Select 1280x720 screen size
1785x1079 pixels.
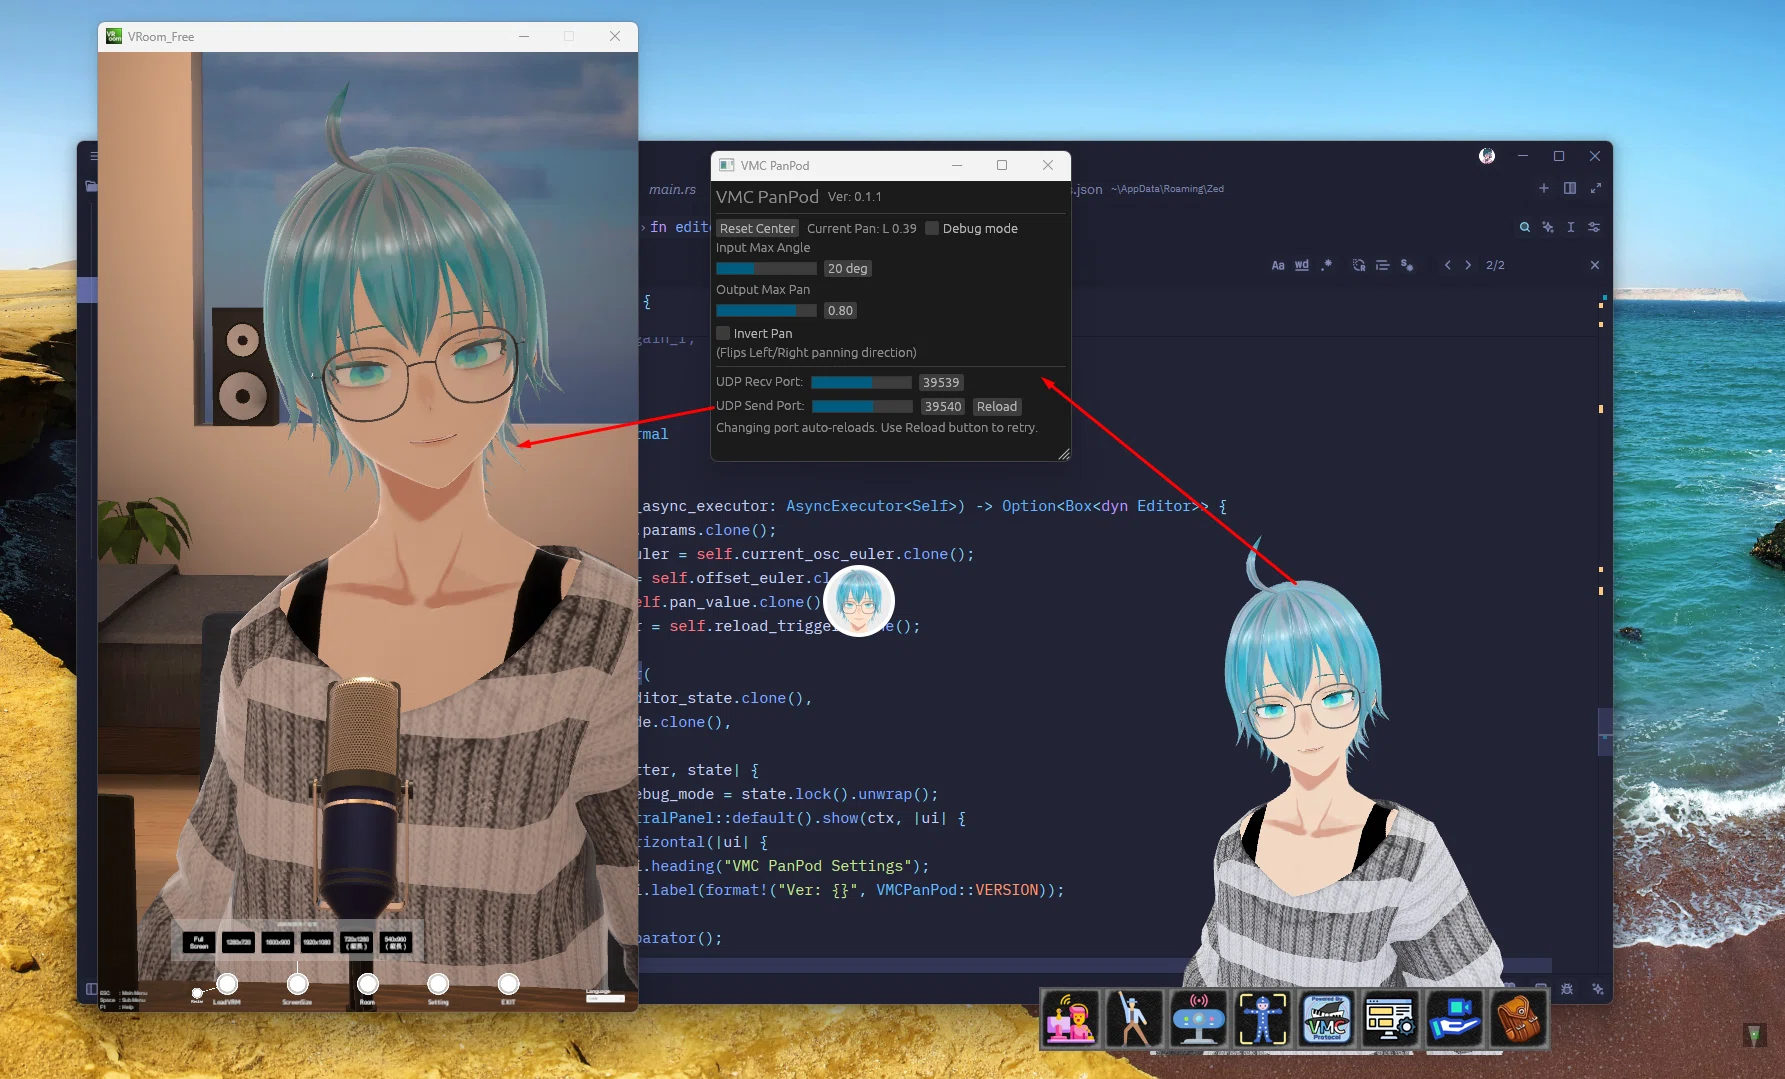238,942
